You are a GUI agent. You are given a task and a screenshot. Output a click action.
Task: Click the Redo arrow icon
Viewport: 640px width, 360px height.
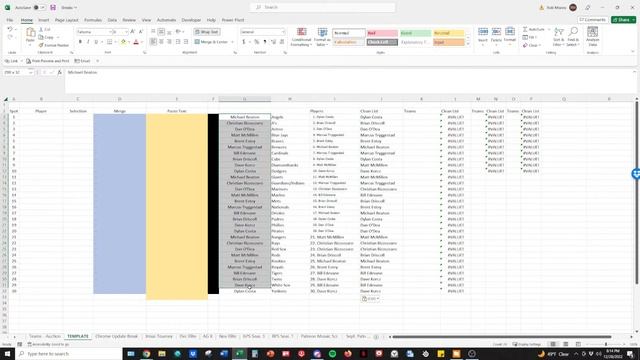(10, 37)
